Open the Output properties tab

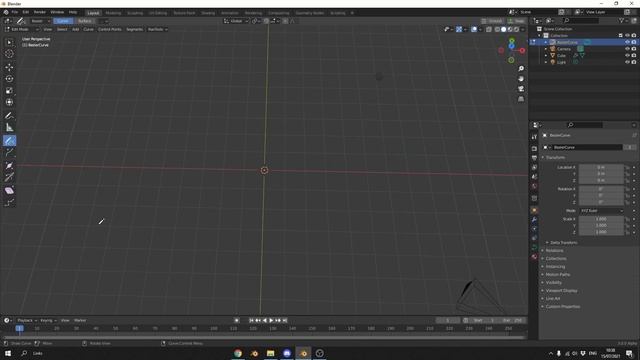[x=534, y=158]
